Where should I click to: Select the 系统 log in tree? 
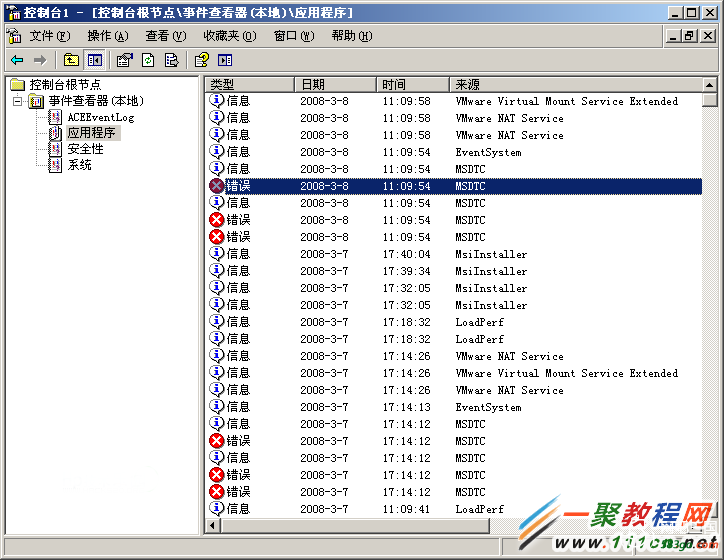tap(79, 165)
